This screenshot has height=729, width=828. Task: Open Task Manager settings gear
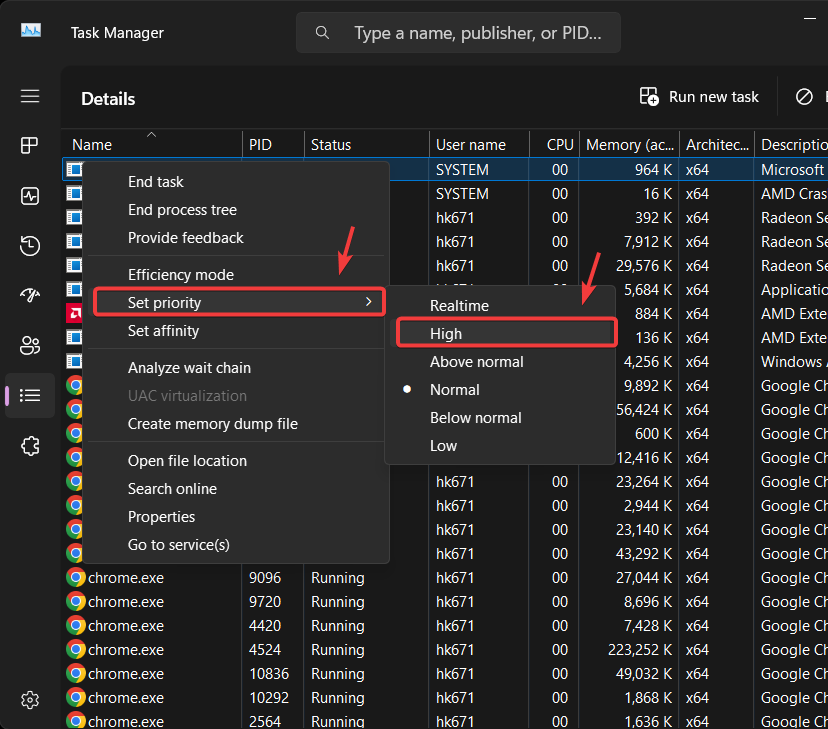click(x=30, y=699)
